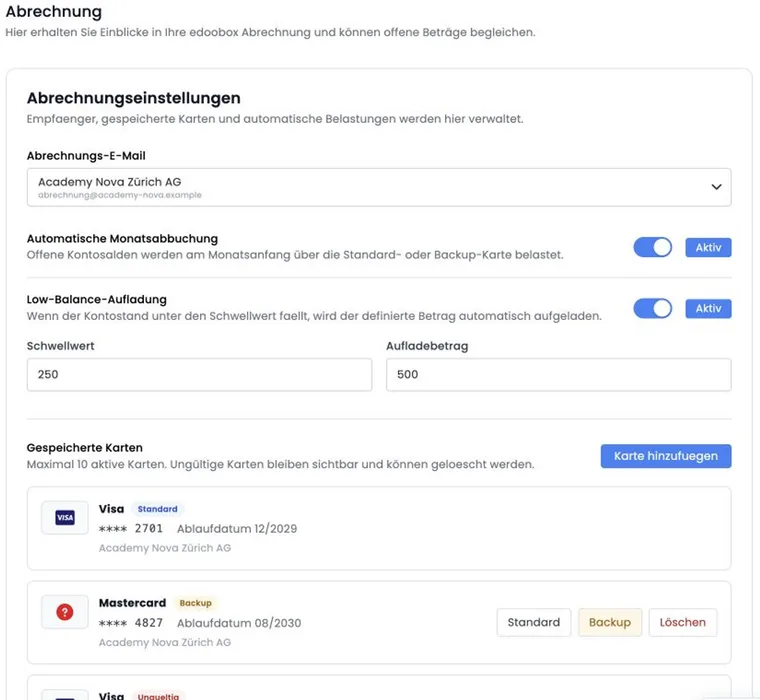Open the Abrechnungs-E-Mail dropdown
This screenshot has height=700, width=760.
click(379, 187)
